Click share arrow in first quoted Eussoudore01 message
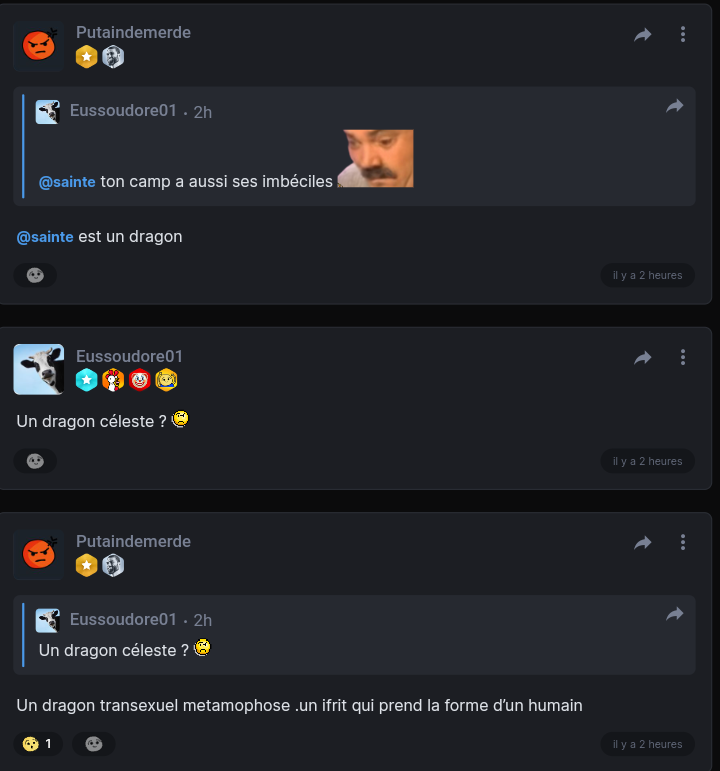 [675, 106]
